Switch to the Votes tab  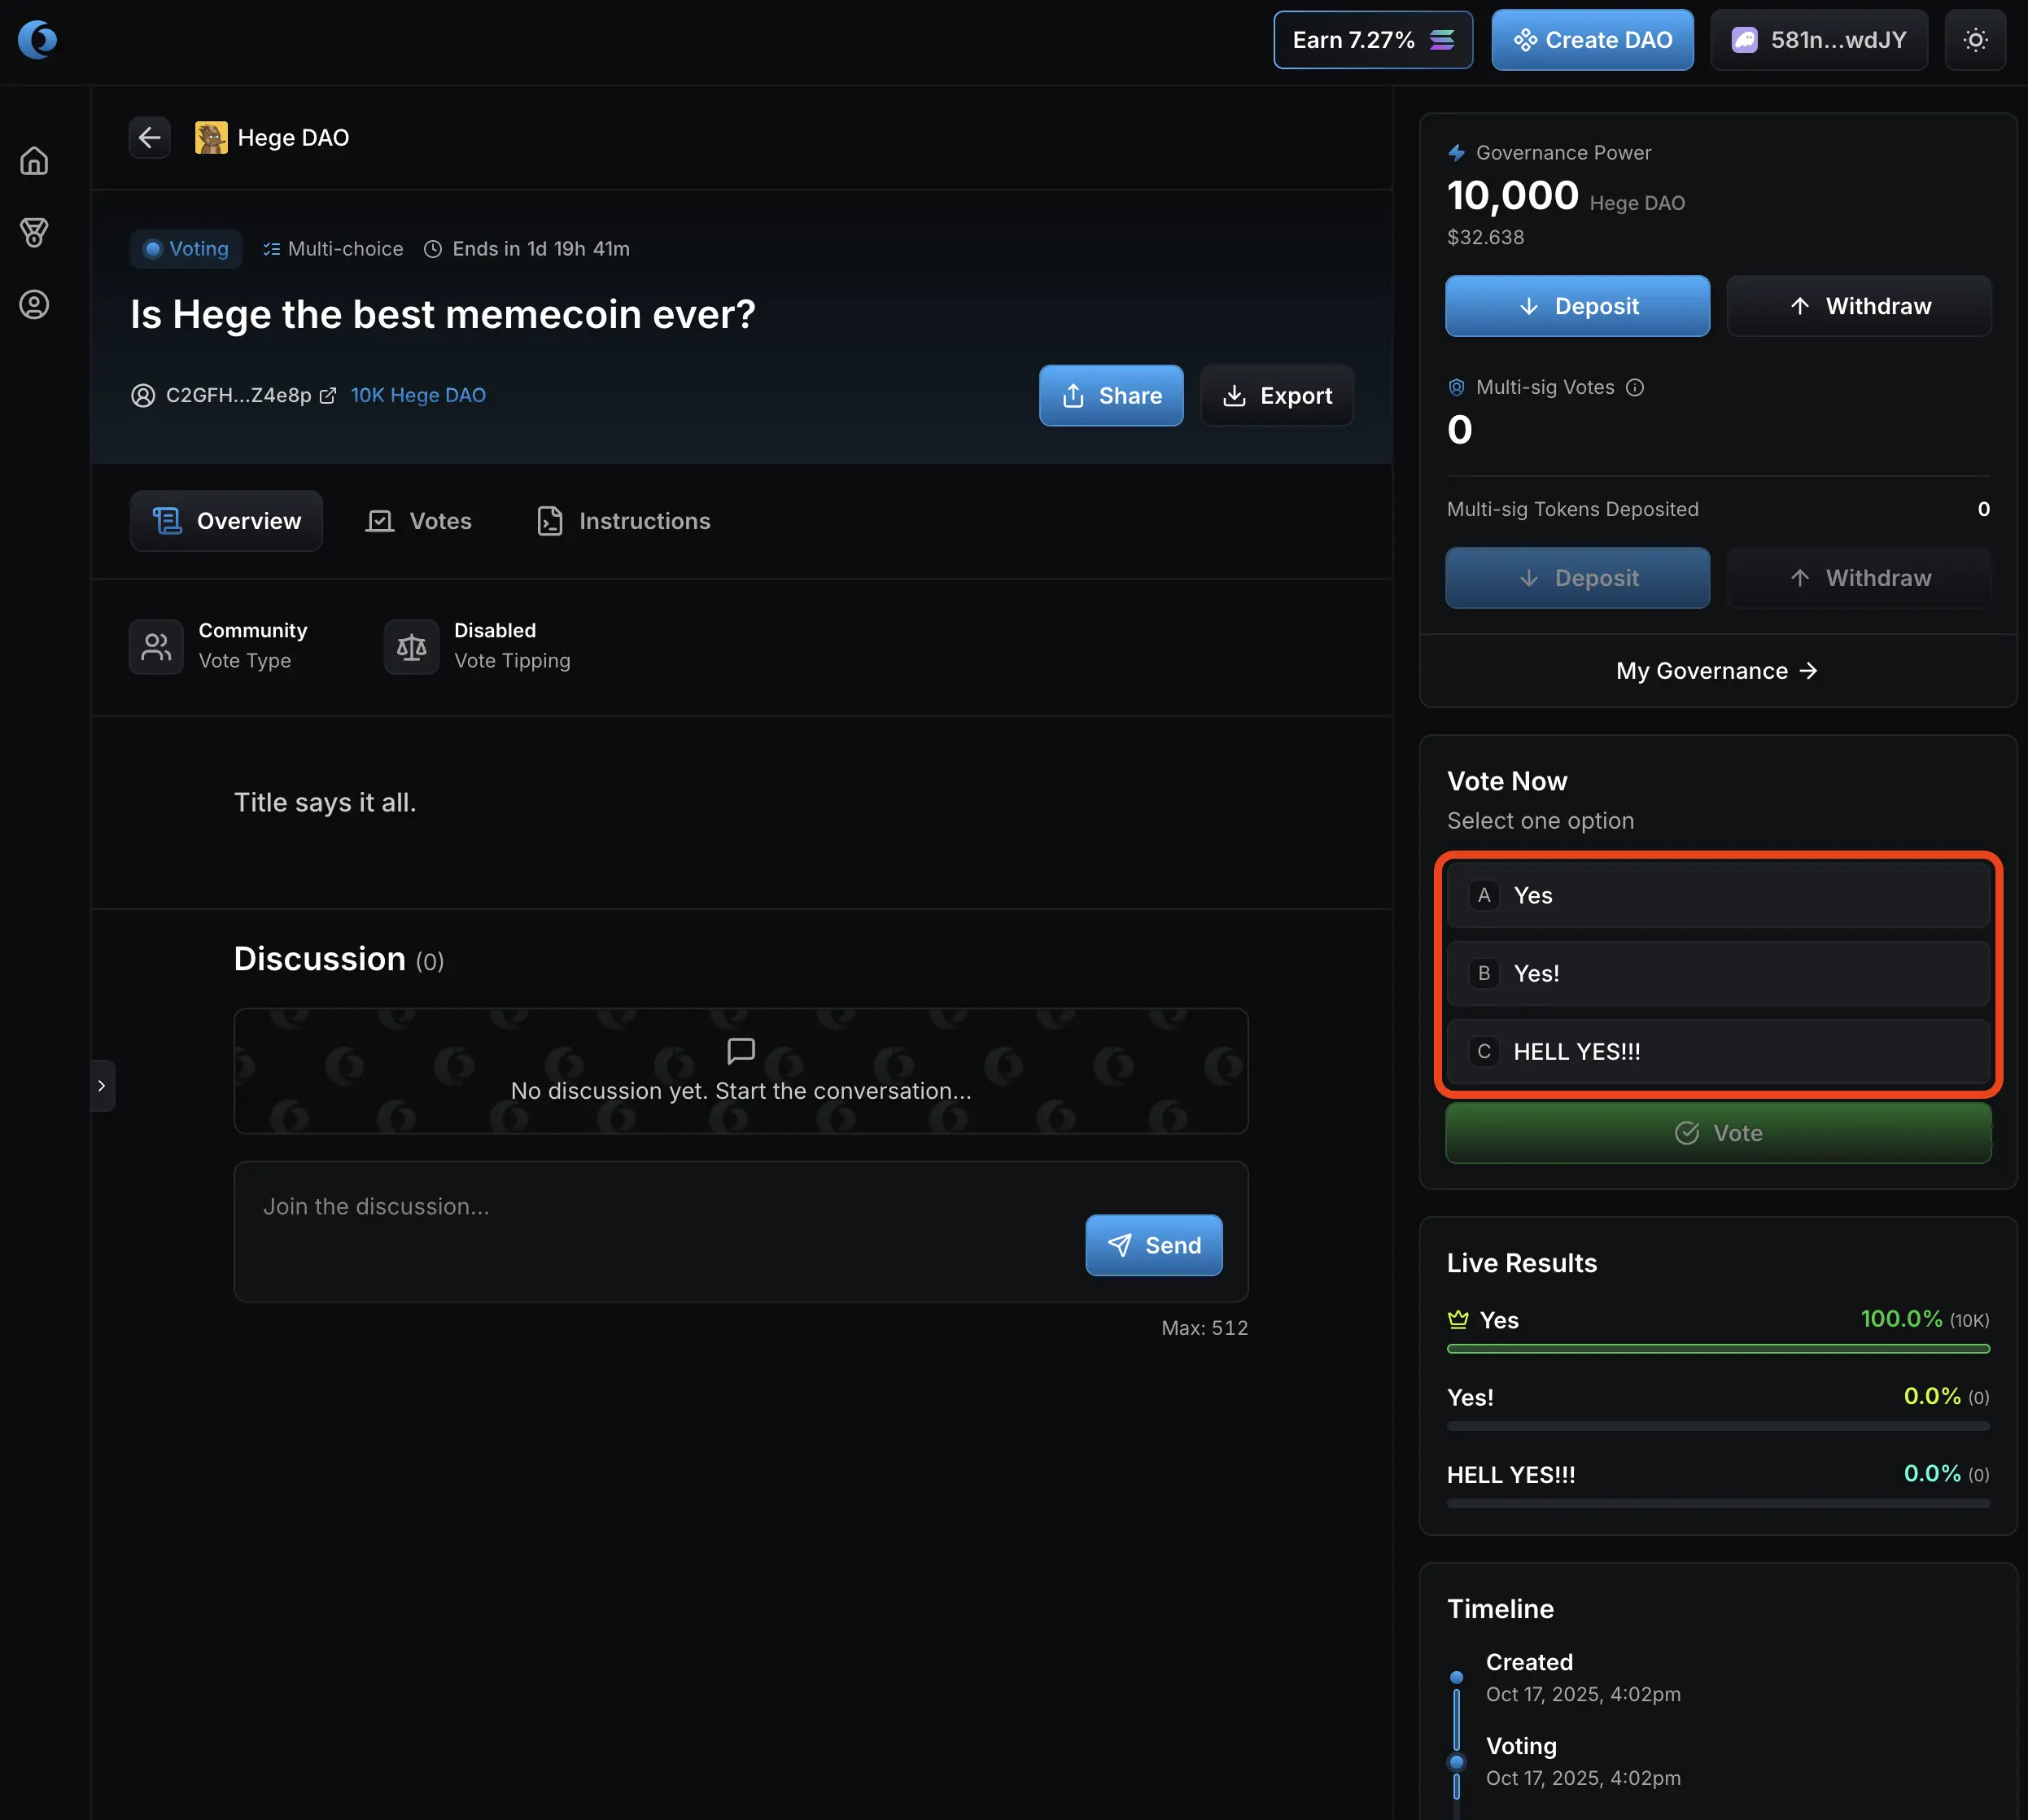(419, 521)
